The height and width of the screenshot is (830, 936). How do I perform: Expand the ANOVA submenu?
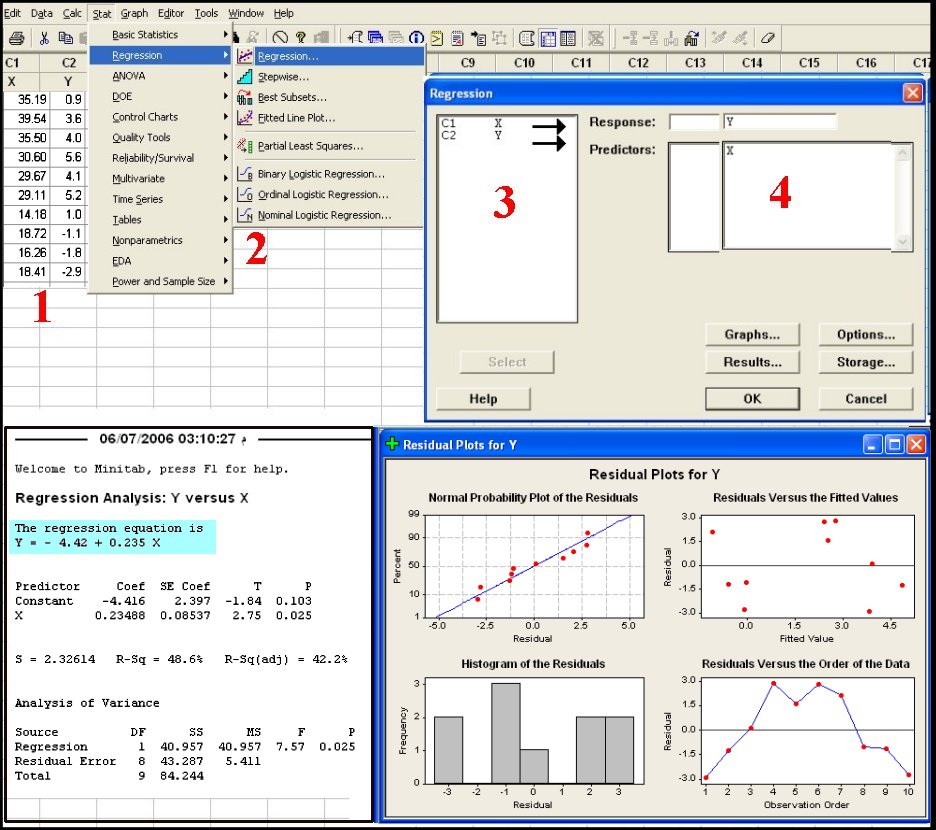point(161,76)
